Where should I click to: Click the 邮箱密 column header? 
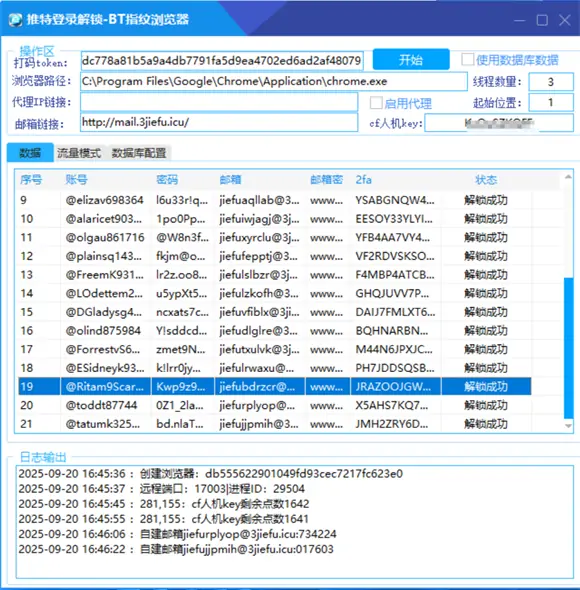pos(327,179)
